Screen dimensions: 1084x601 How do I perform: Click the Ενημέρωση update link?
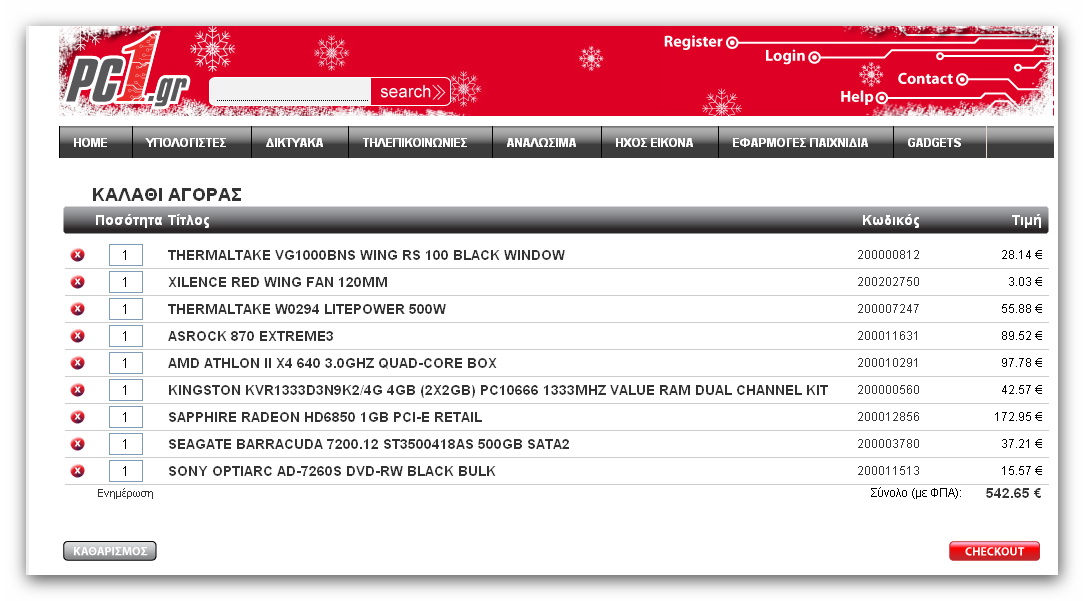coord(125,494)
